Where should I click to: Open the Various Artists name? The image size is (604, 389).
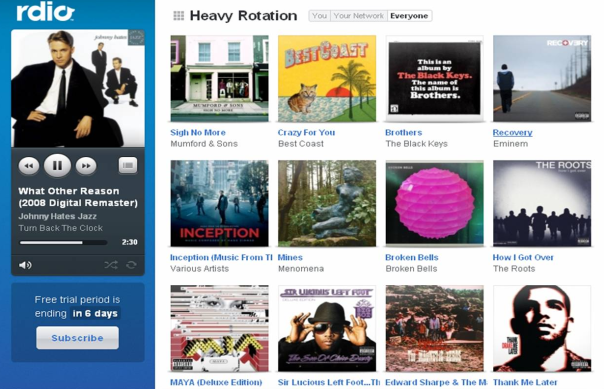coord(200,268)
